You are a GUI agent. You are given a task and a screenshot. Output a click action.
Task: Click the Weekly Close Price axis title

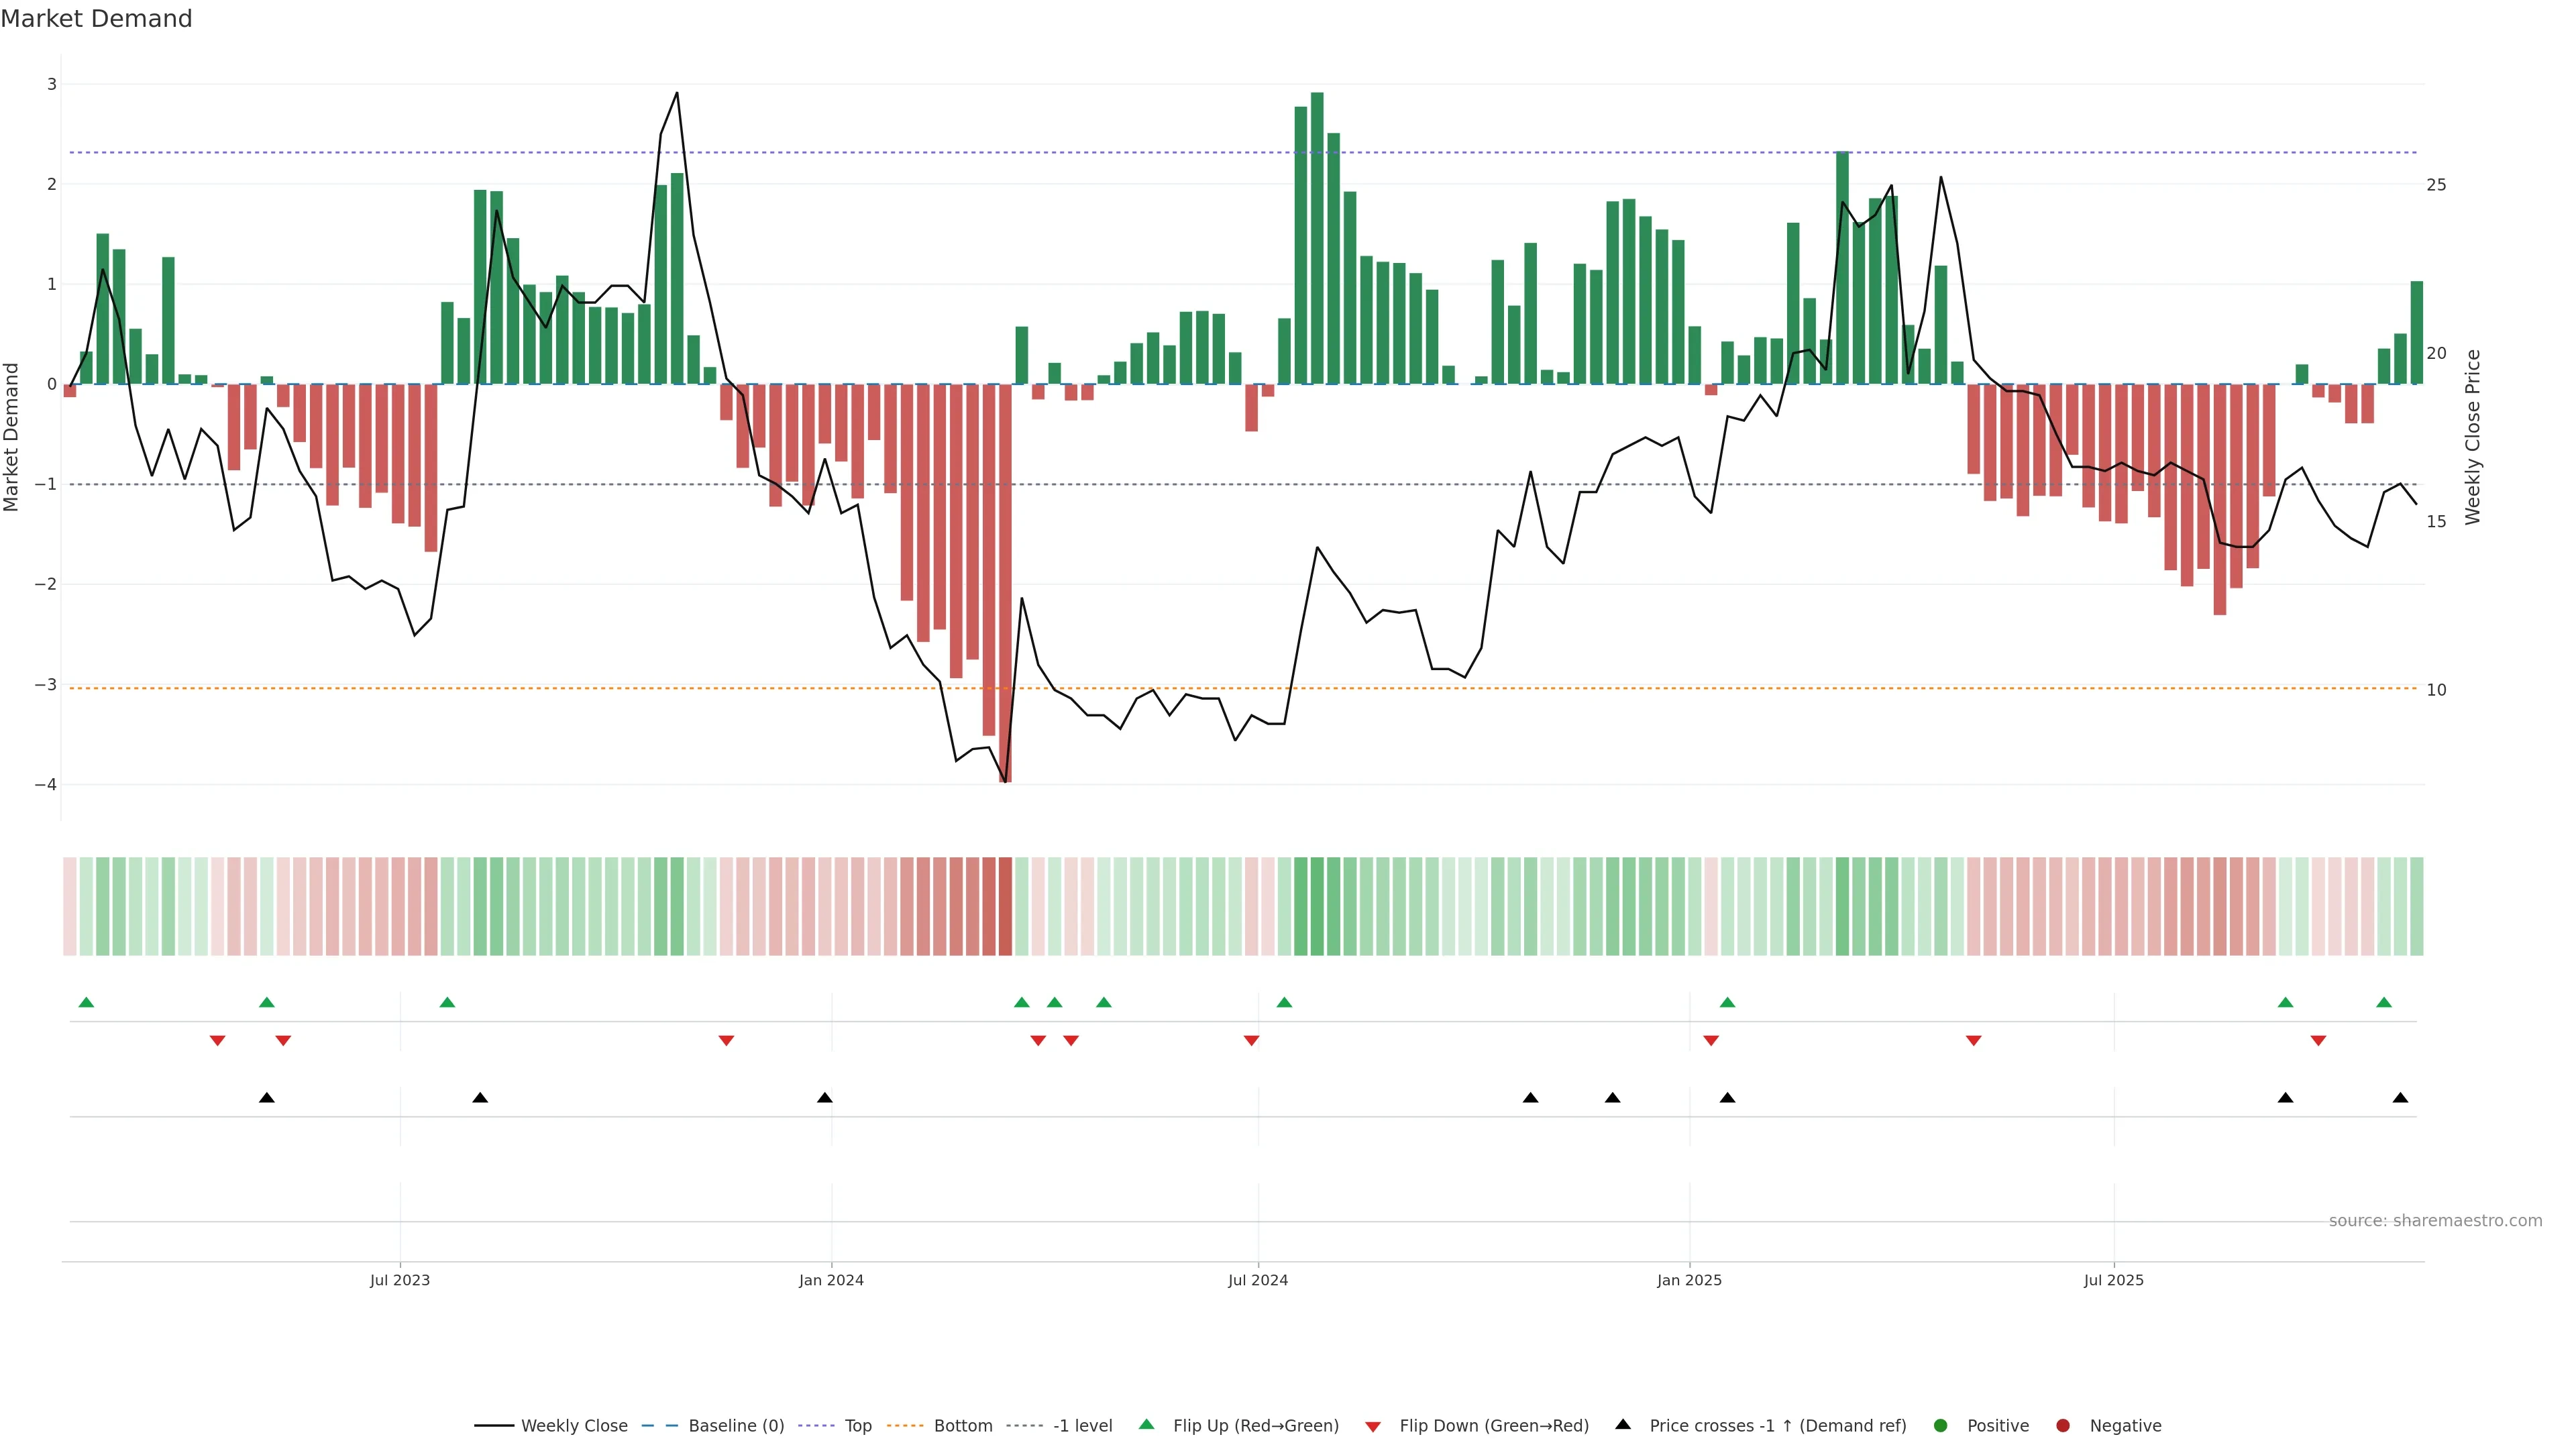tap(2473, 437)
